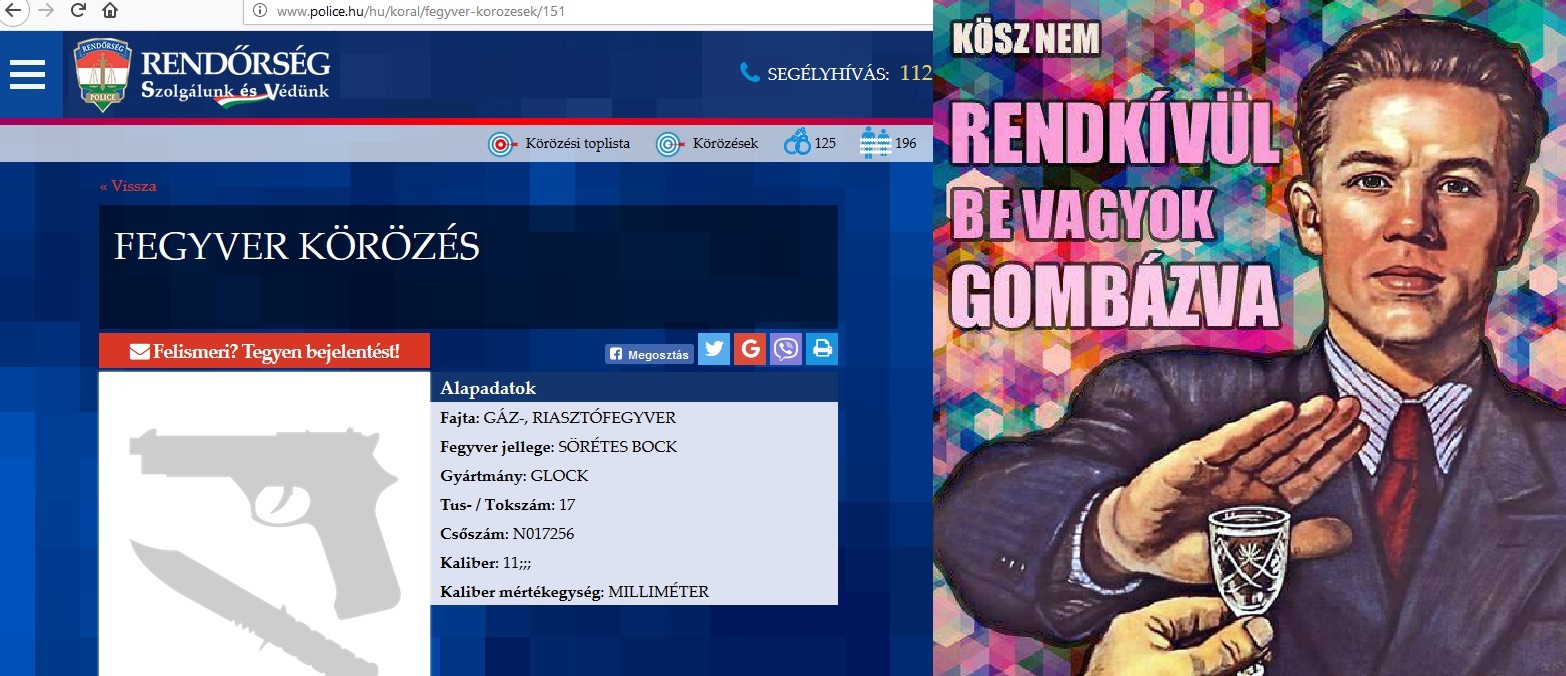Click the « Vissza link
The image size is (1566, 676).
[128, 186]
